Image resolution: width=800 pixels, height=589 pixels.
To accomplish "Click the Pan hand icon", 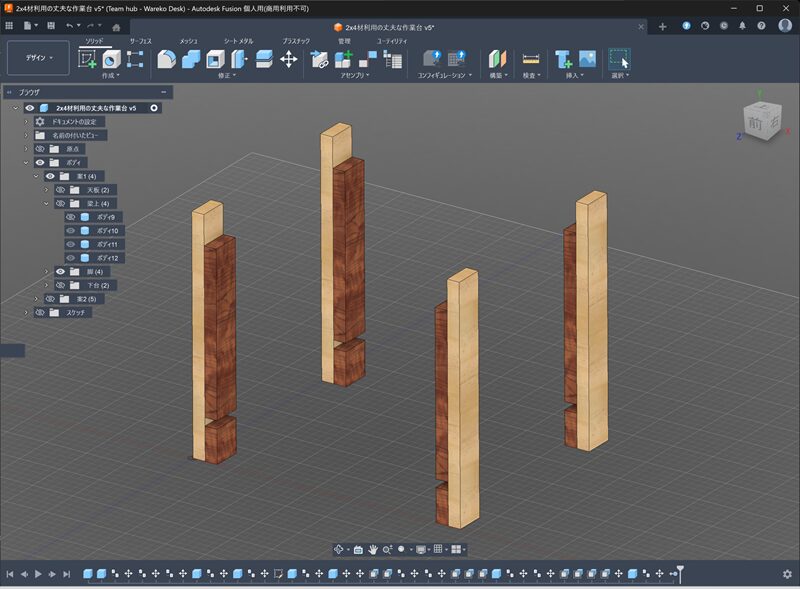I will click(373, 549).
